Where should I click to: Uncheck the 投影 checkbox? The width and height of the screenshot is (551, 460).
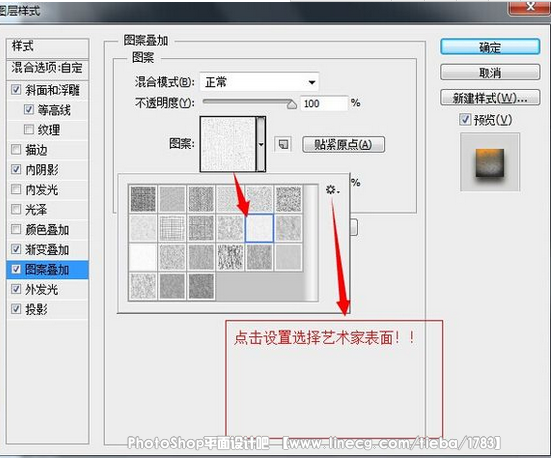16,309
